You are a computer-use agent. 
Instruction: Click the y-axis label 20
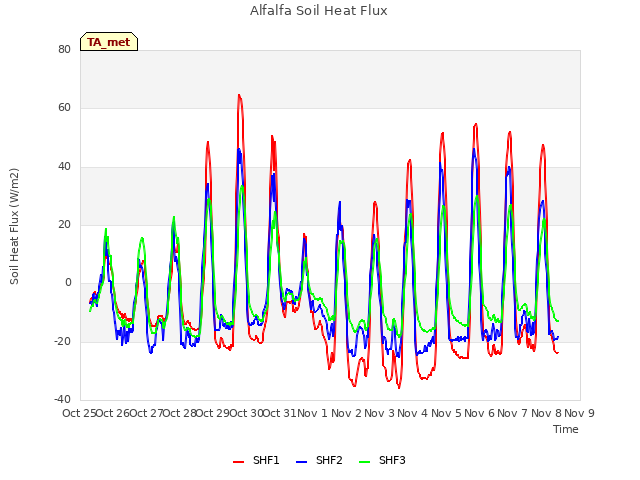(64, 224)
